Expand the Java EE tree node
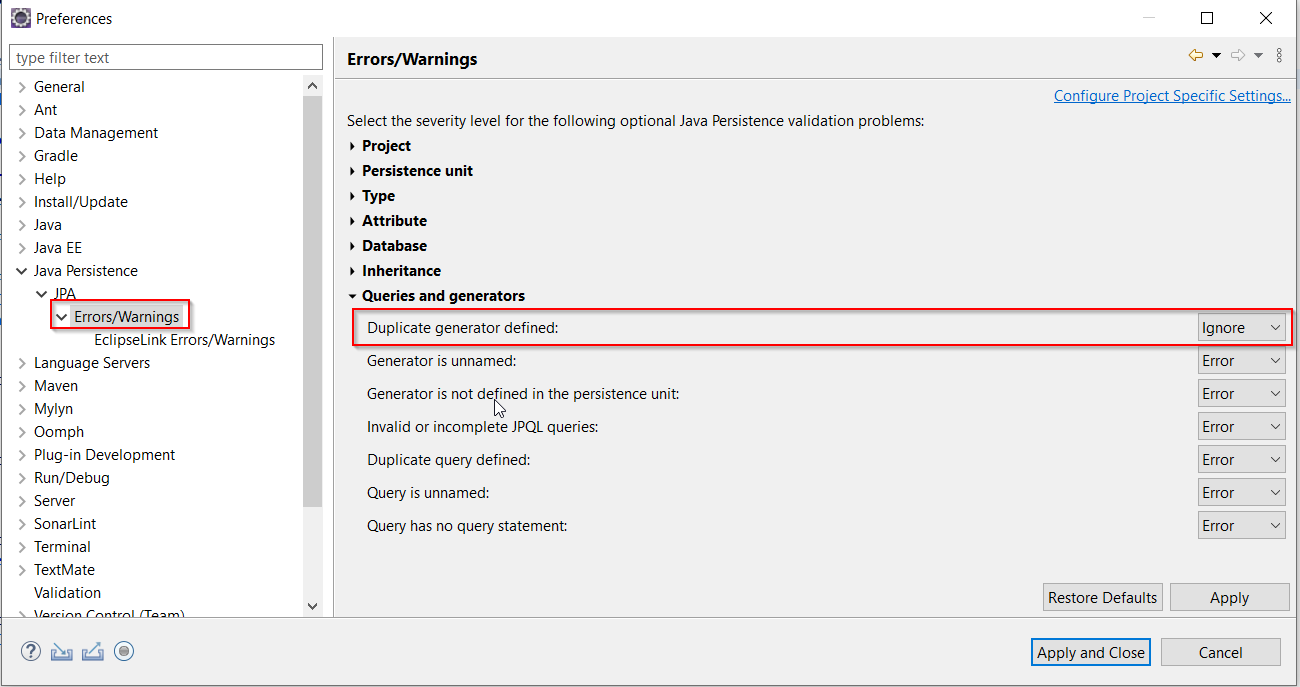 tap(22, 247)
